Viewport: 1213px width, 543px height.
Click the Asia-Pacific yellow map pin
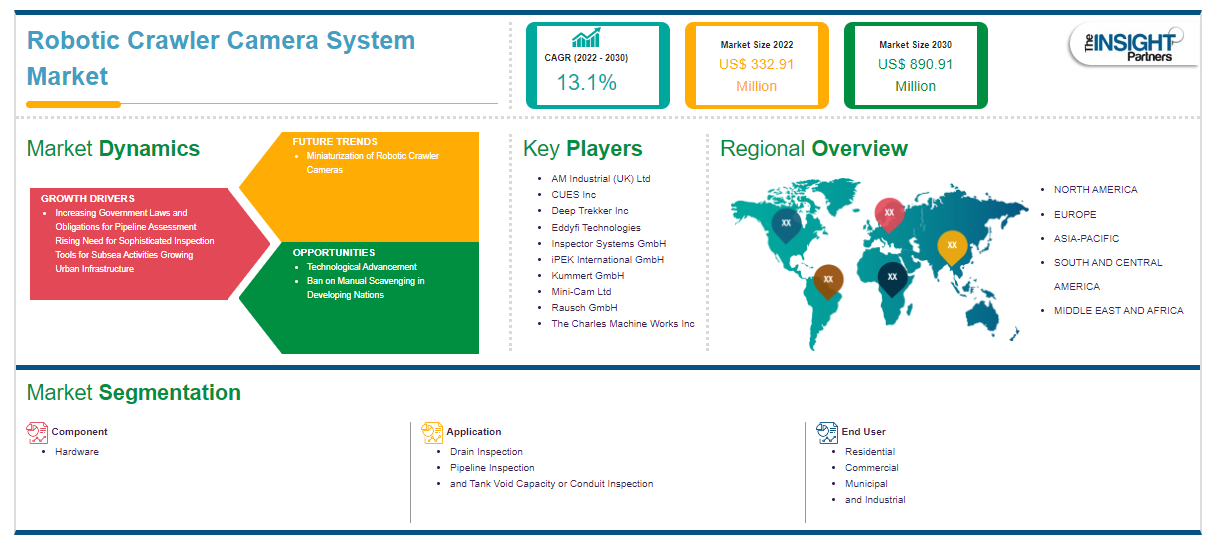951,247
